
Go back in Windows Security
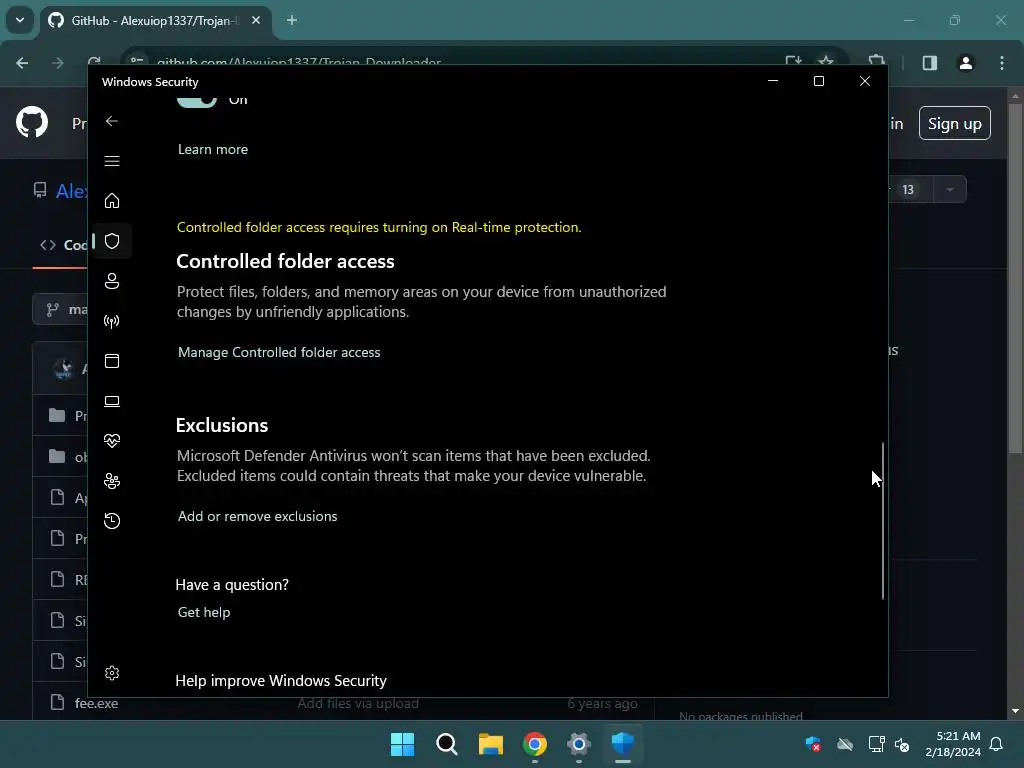tap(112, 121)
